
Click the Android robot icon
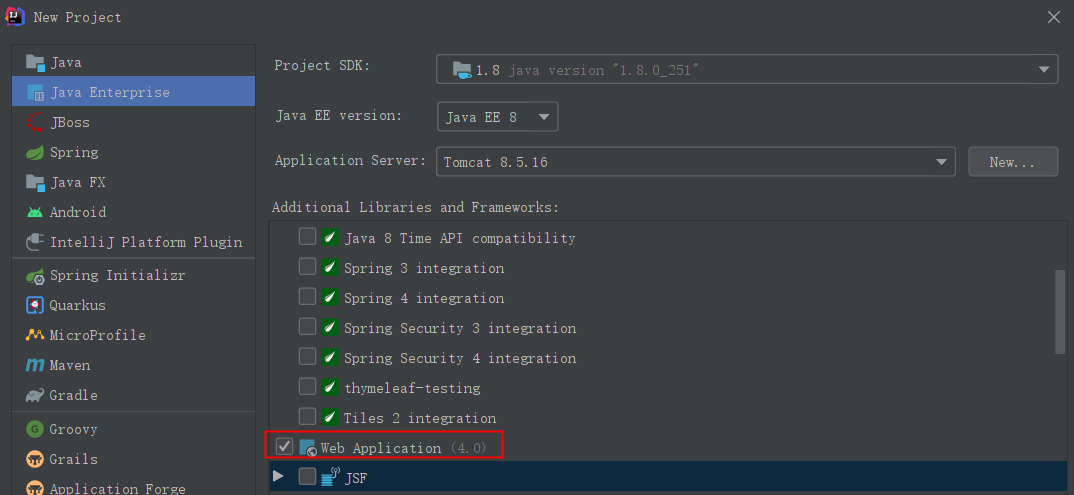click(35, 212)
